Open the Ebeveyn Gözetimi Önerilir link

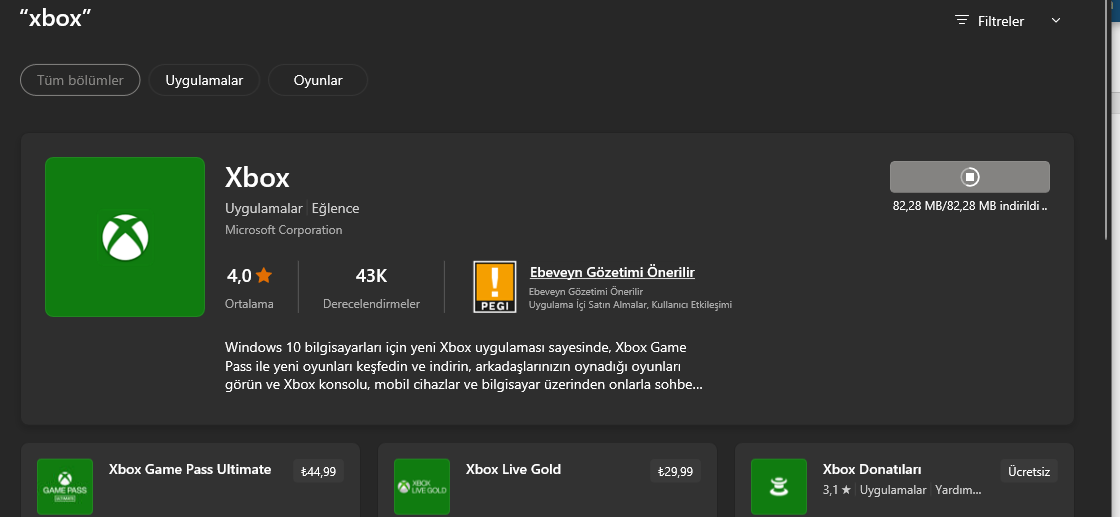(x=612, y=272)
